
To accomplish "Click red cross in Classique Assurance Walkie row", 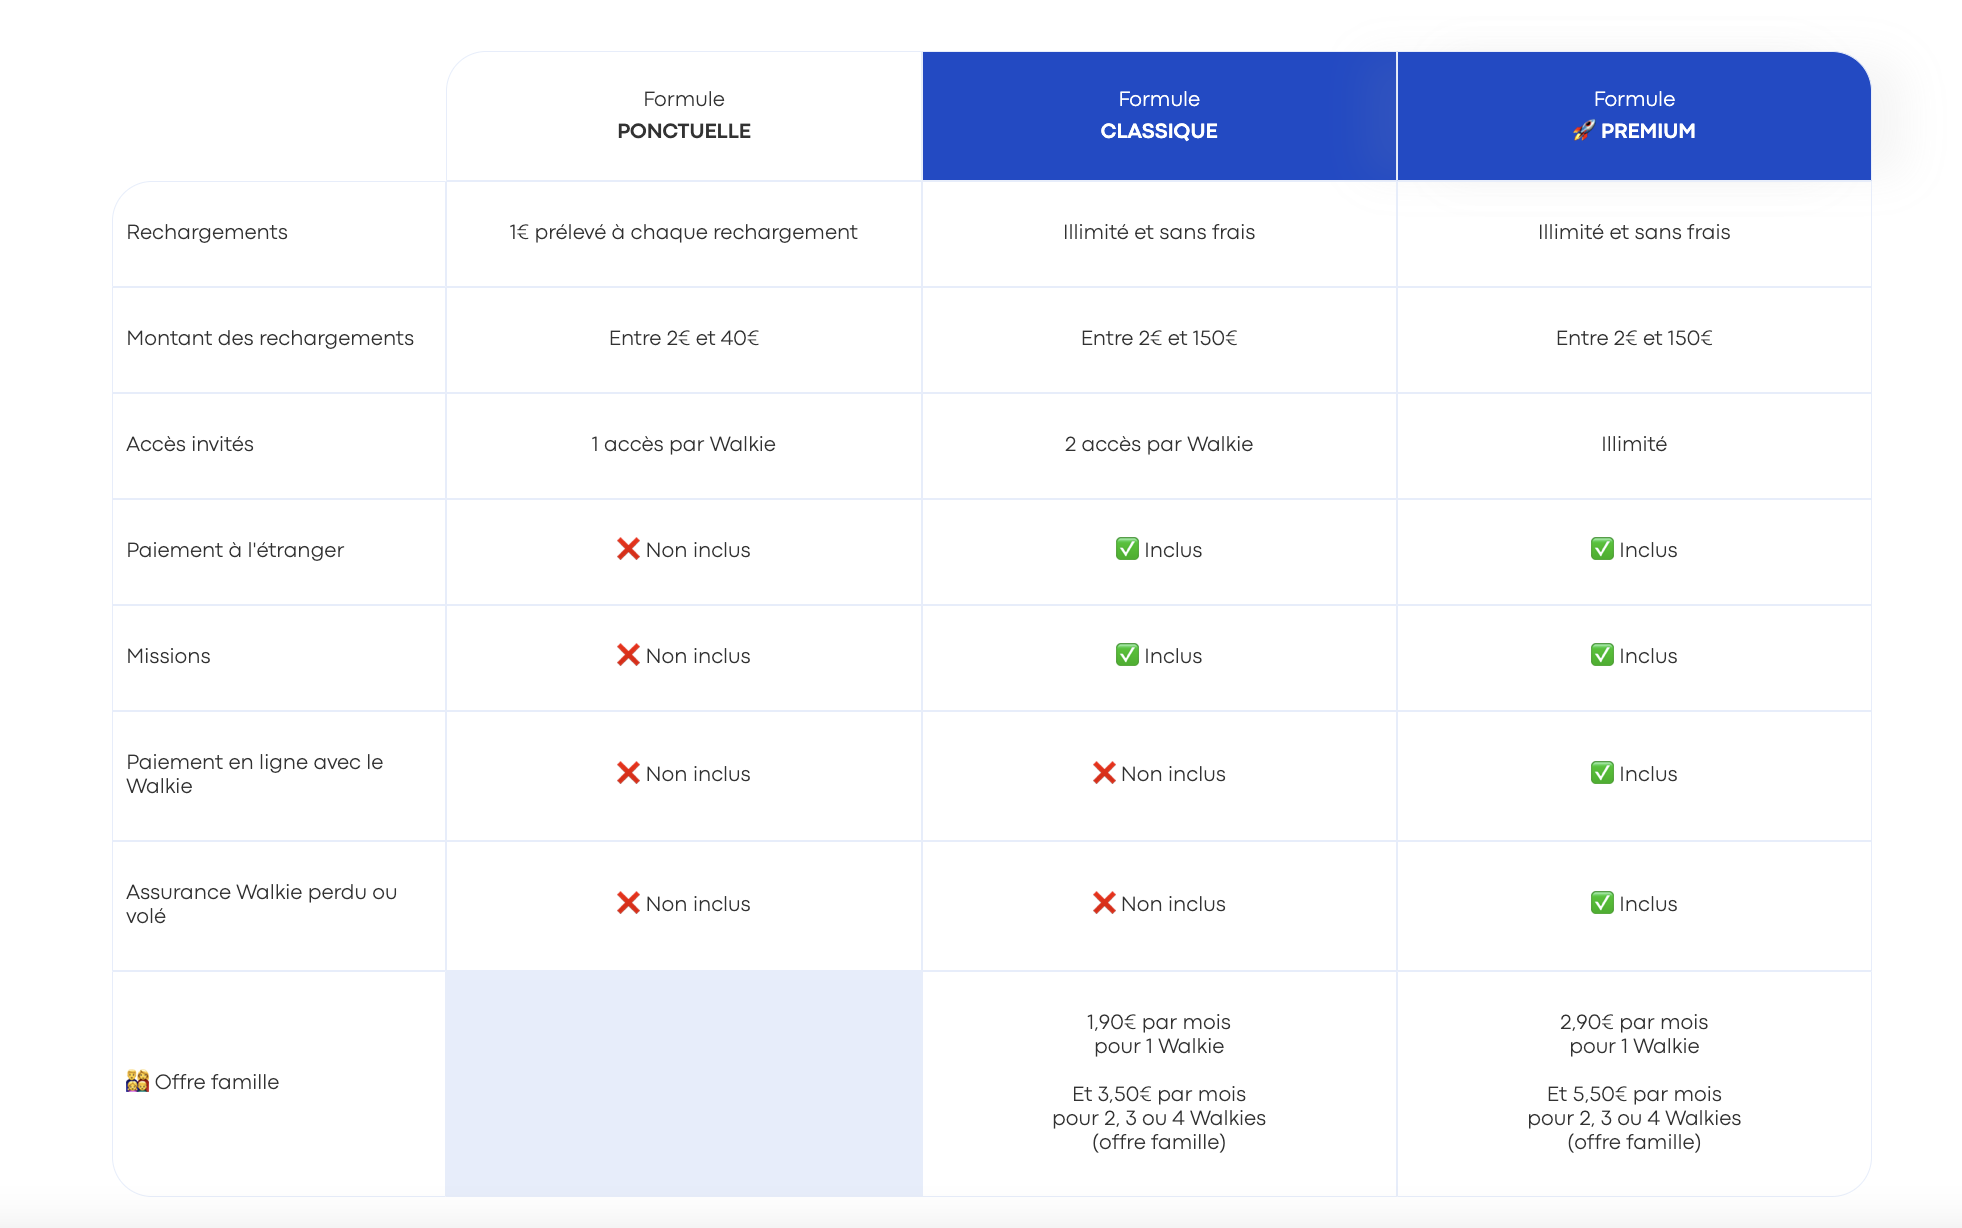I will click(1104, 903).
